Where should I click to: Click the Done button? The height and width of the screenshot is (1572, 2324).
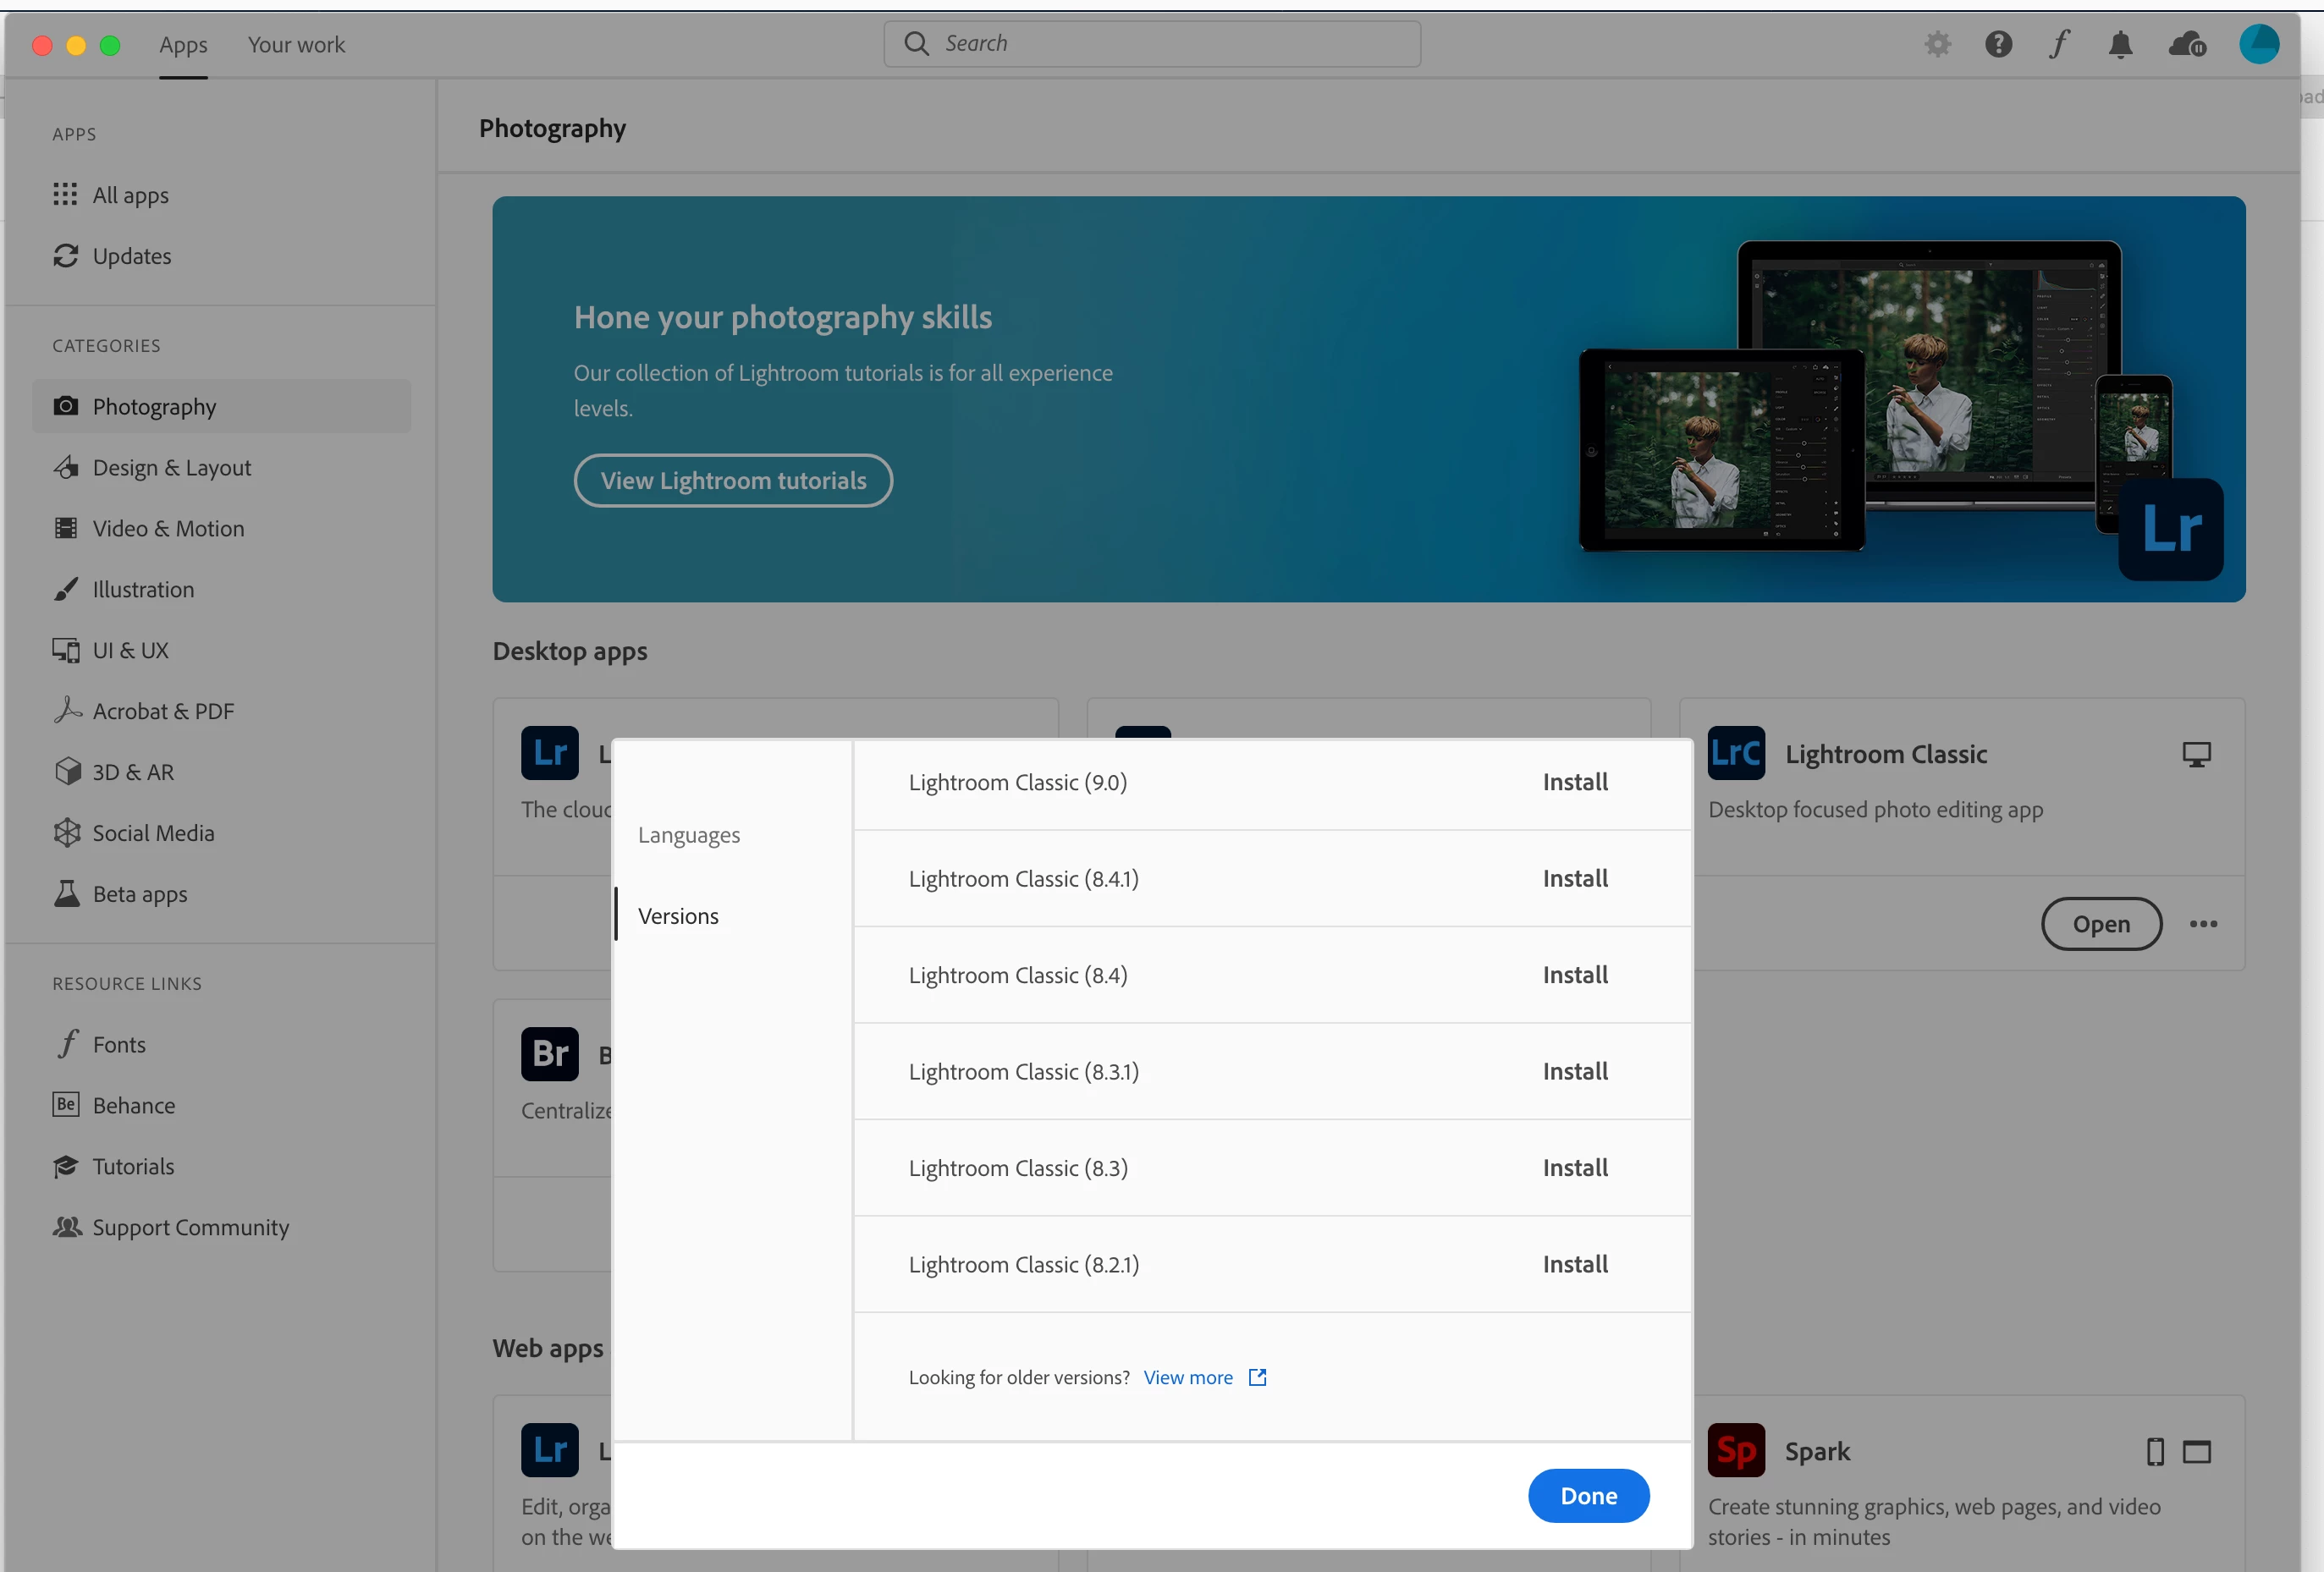[1588, 1496]
